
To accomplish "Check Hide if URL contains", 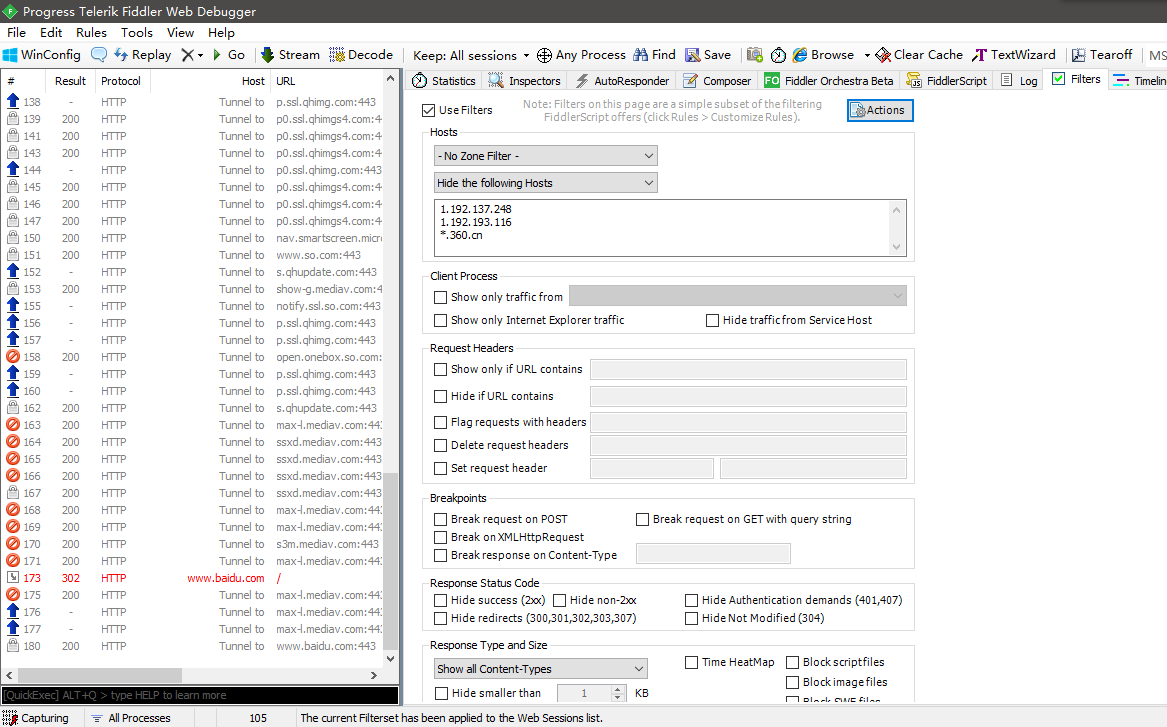I will 441,396.
